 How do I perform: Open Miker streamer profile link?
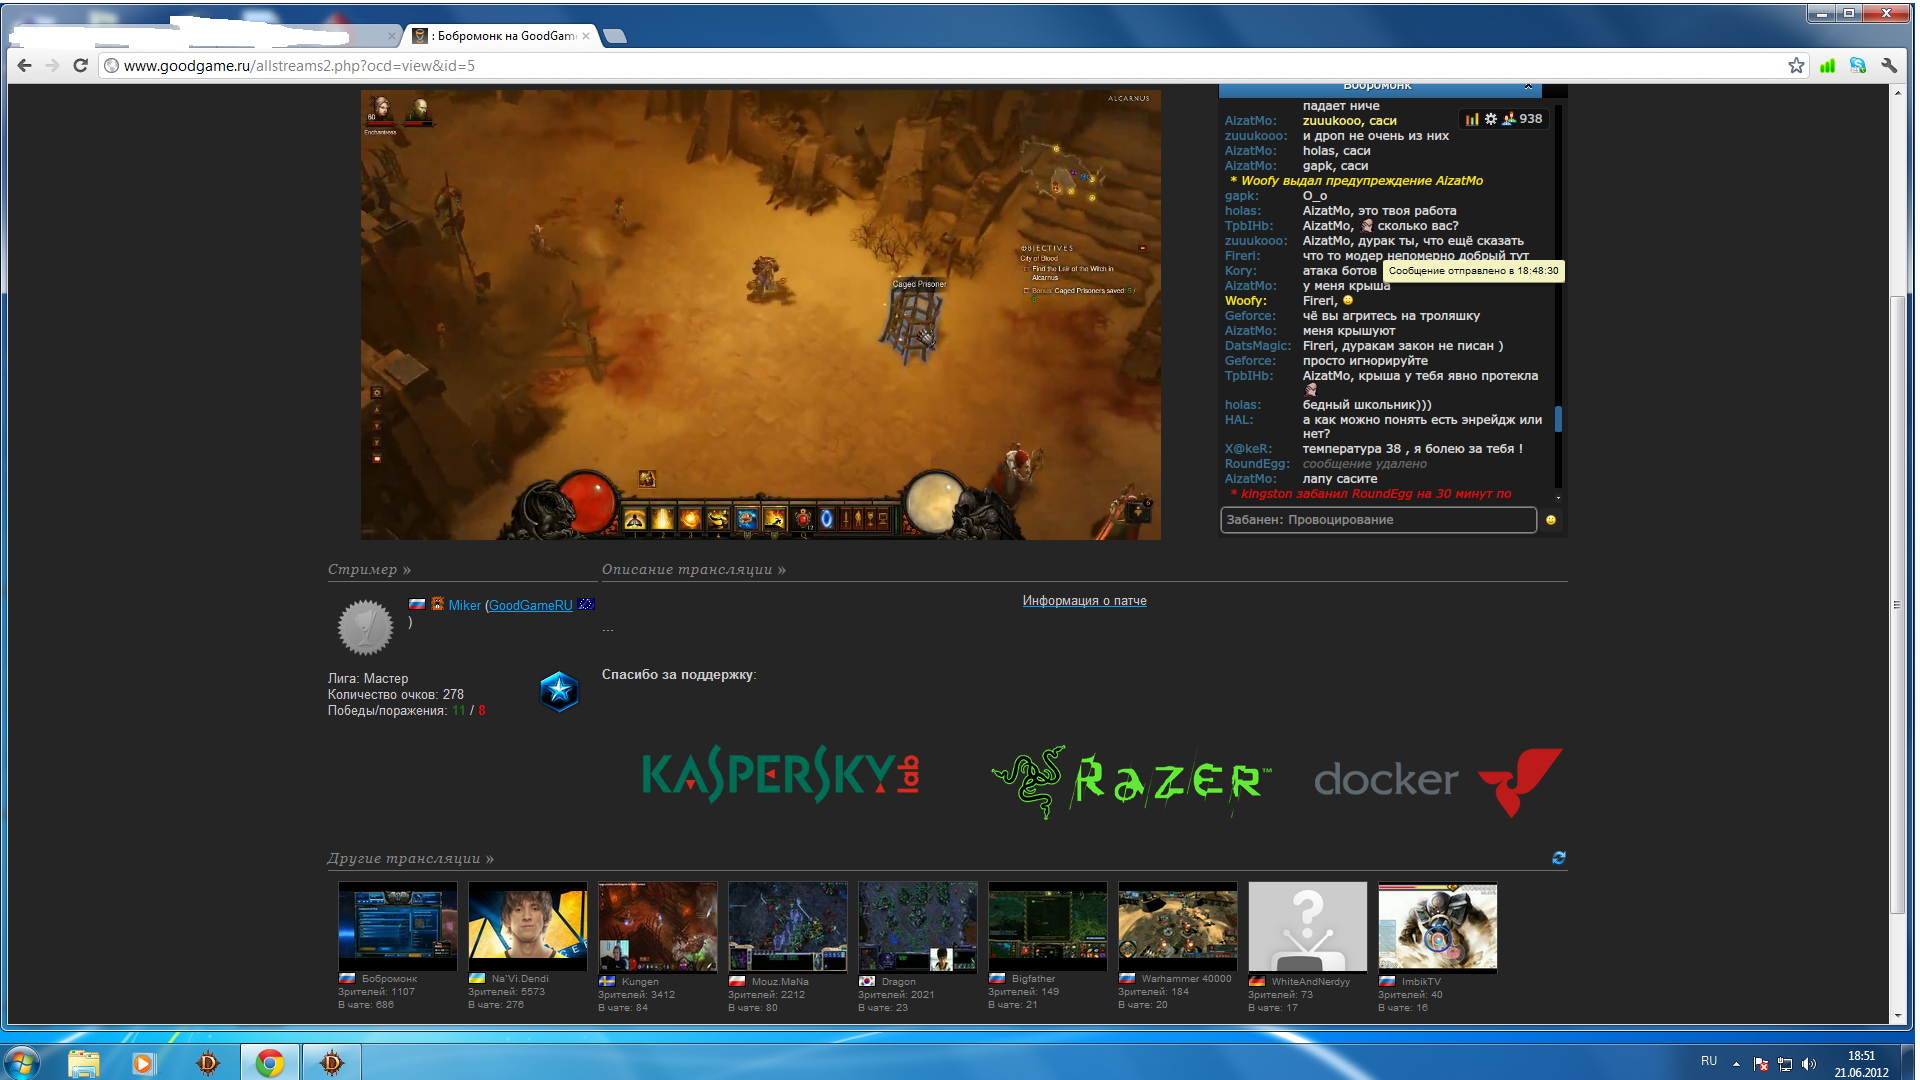pos(464,605)
